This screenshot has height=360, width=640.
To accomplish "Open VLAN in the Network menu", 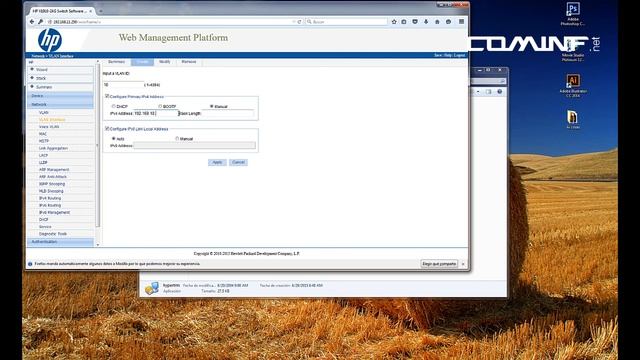I will pyautogui.click(x=44, y=112).
